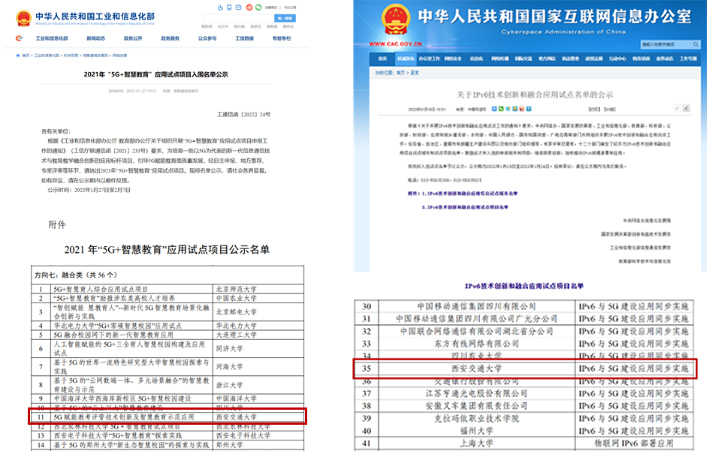Click 中国移动通信集团四川有限公司 in row 30

click(477, 306)
